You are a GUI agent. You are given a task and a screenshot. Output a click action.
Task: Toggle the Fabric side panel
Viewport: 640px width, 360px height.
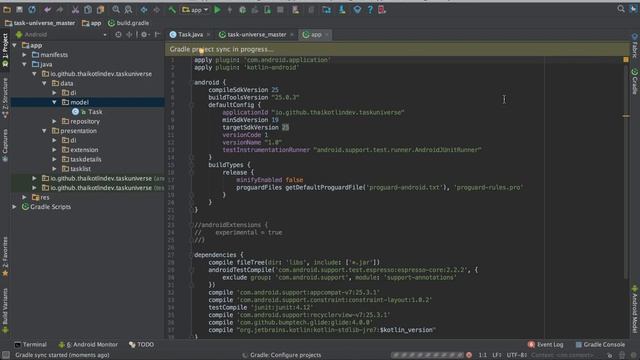(x=635, y=45)
